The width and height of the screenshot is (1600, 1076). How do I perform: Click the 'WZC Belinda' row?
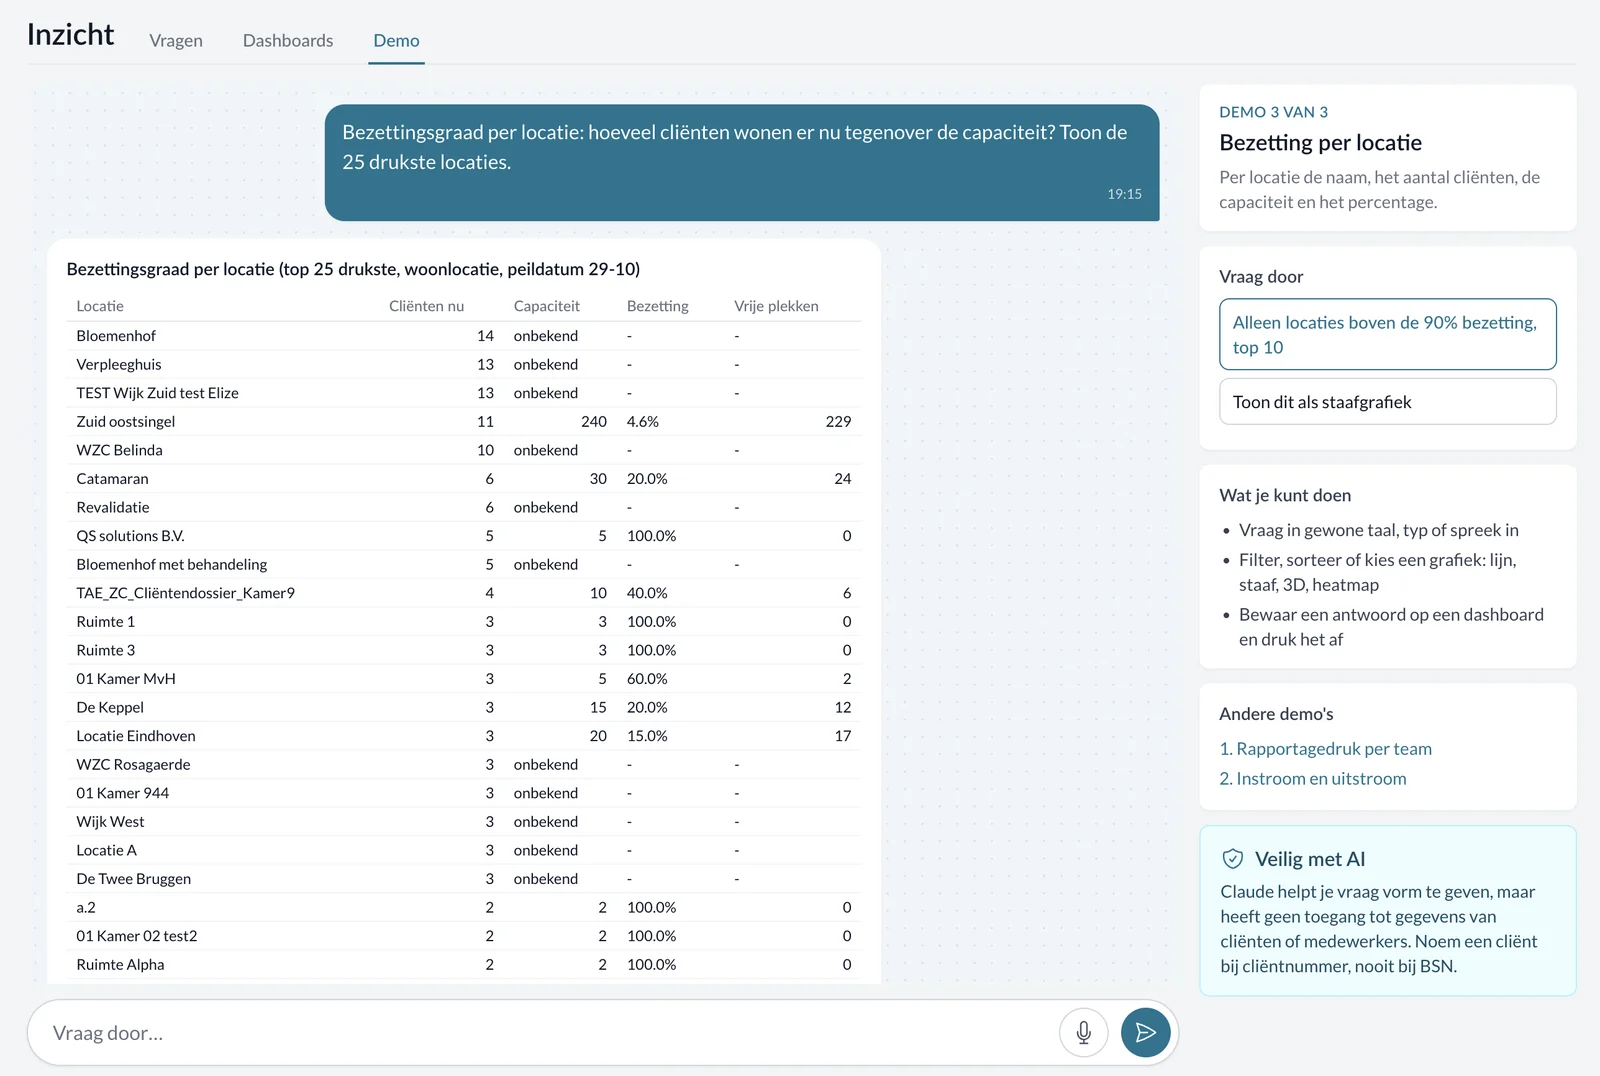pyautogui.click(x=464, y=450)
